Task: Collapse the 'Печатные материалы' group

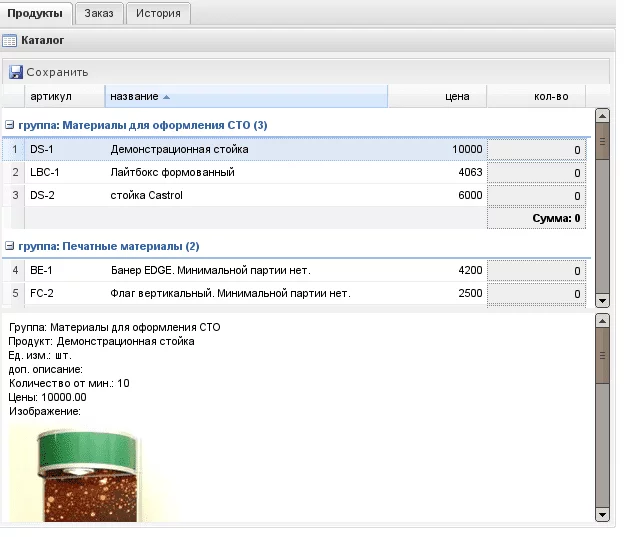Action: (10, 246)
